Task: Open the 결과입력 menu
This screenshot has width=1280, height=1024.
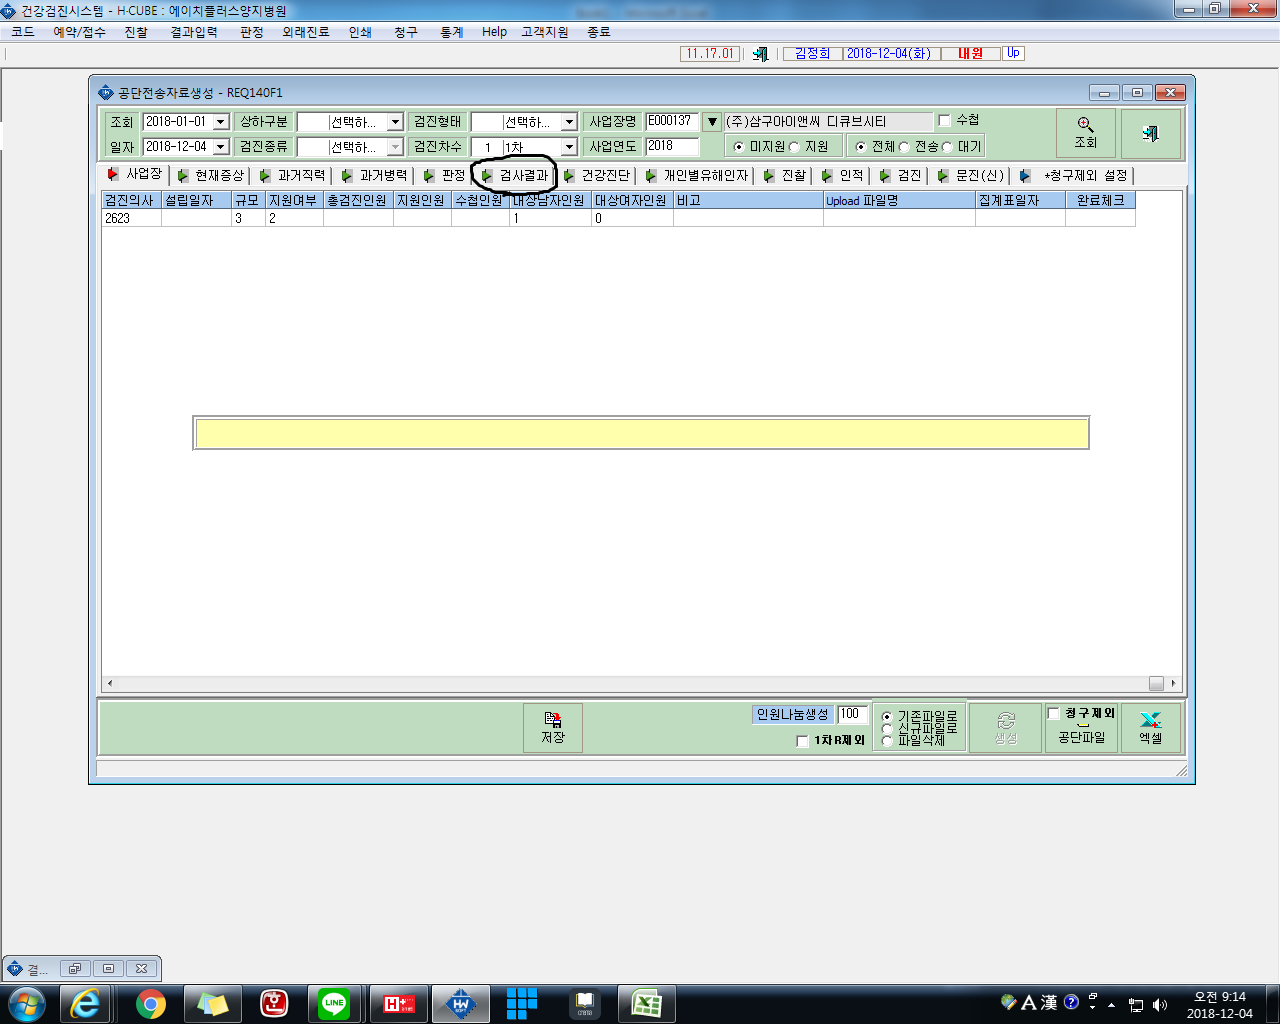Action: click(x=194, y=32)
